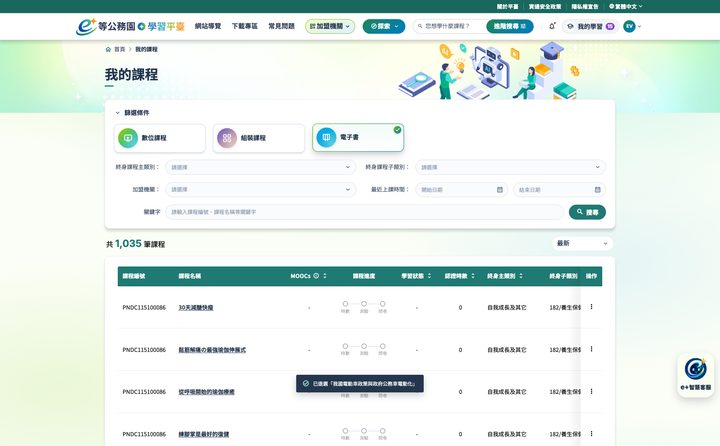Click the 共 1,035 筆課程 result count
Image resolution: width=720 pixels, height=446 pixels.
(x=135, y=243)
